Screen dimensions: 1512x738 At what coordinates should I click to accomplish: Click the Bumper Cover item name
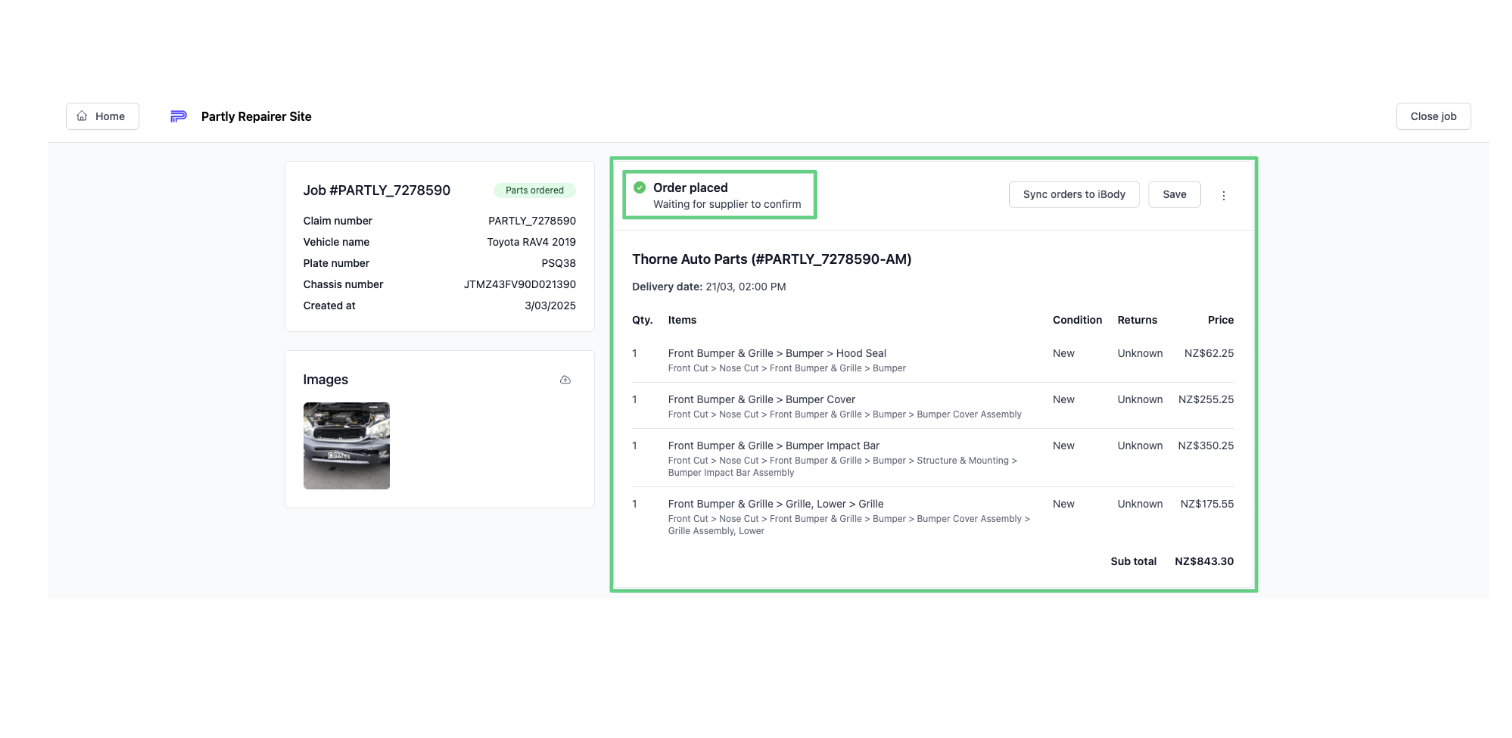click(762, 399)
